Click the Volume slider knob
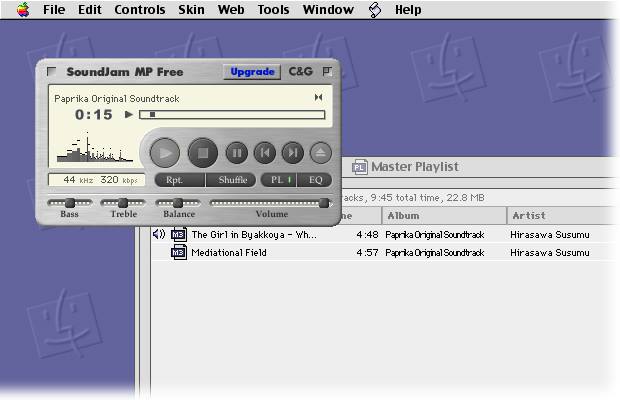 click(324, 203)
